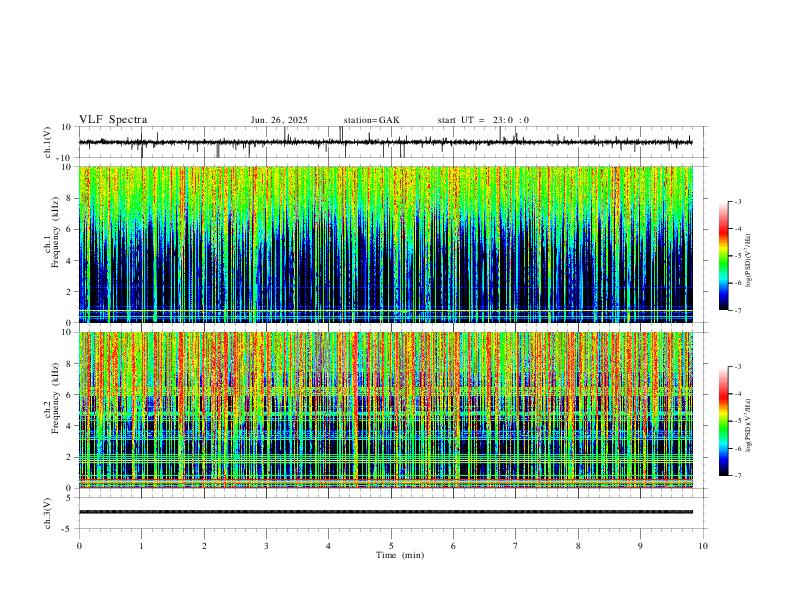Click the "VLF Spectra" title text
Screen dimensions: 792x612
coord(113,120)
